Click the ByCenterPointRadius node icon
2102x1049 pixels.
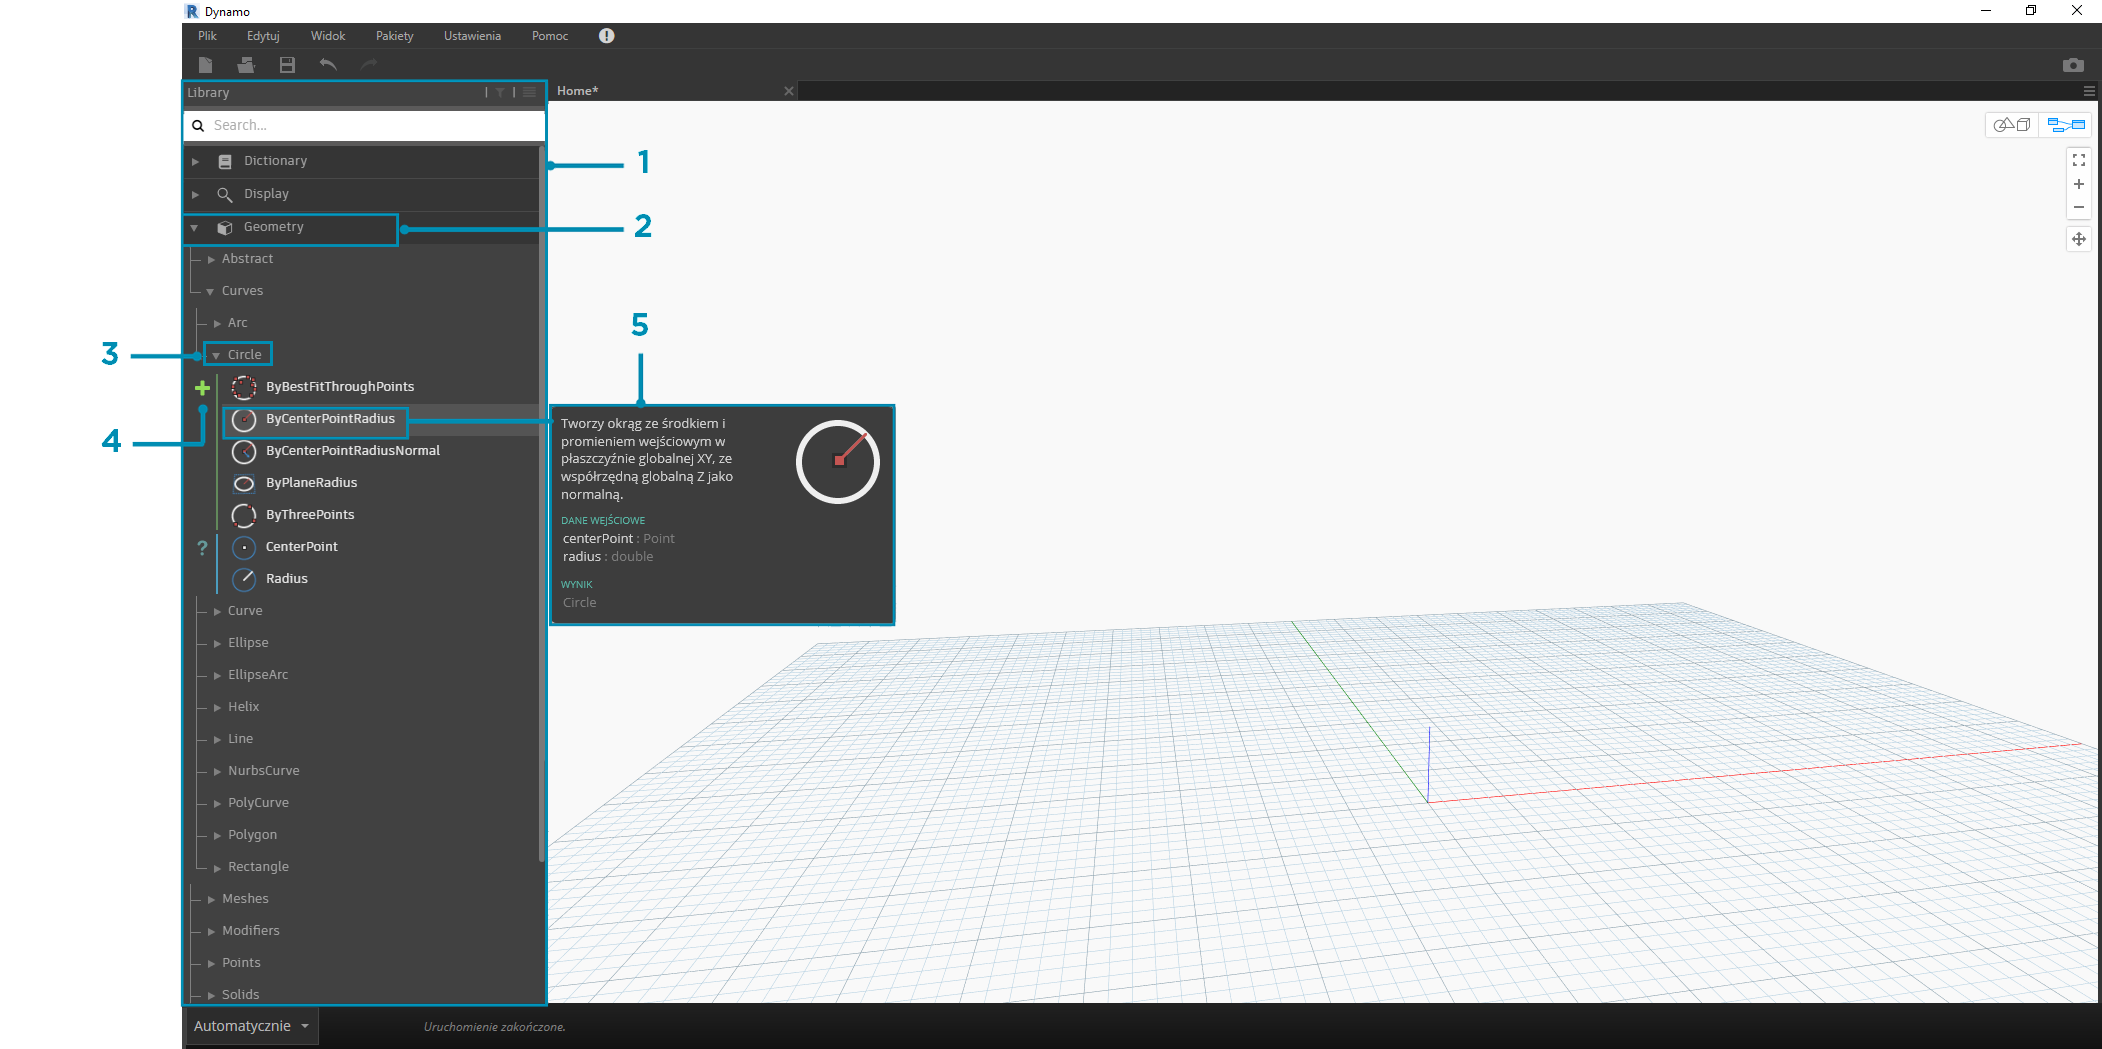click(x=244, y=420)
